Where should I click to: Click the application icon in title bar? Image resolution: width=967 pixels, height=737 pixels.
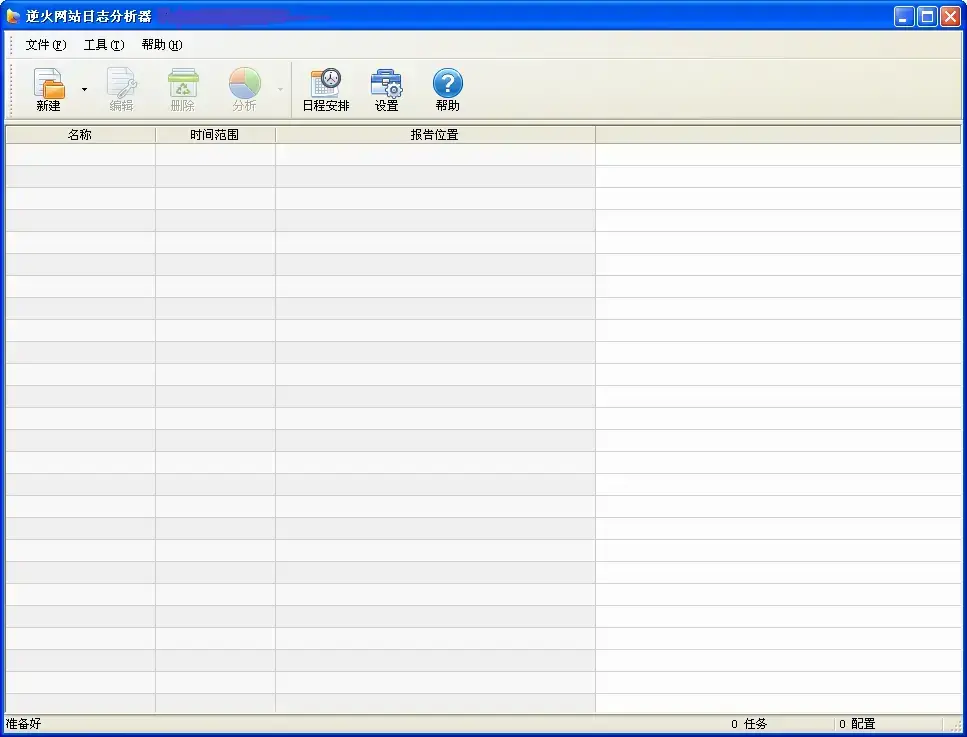(14, 16)
